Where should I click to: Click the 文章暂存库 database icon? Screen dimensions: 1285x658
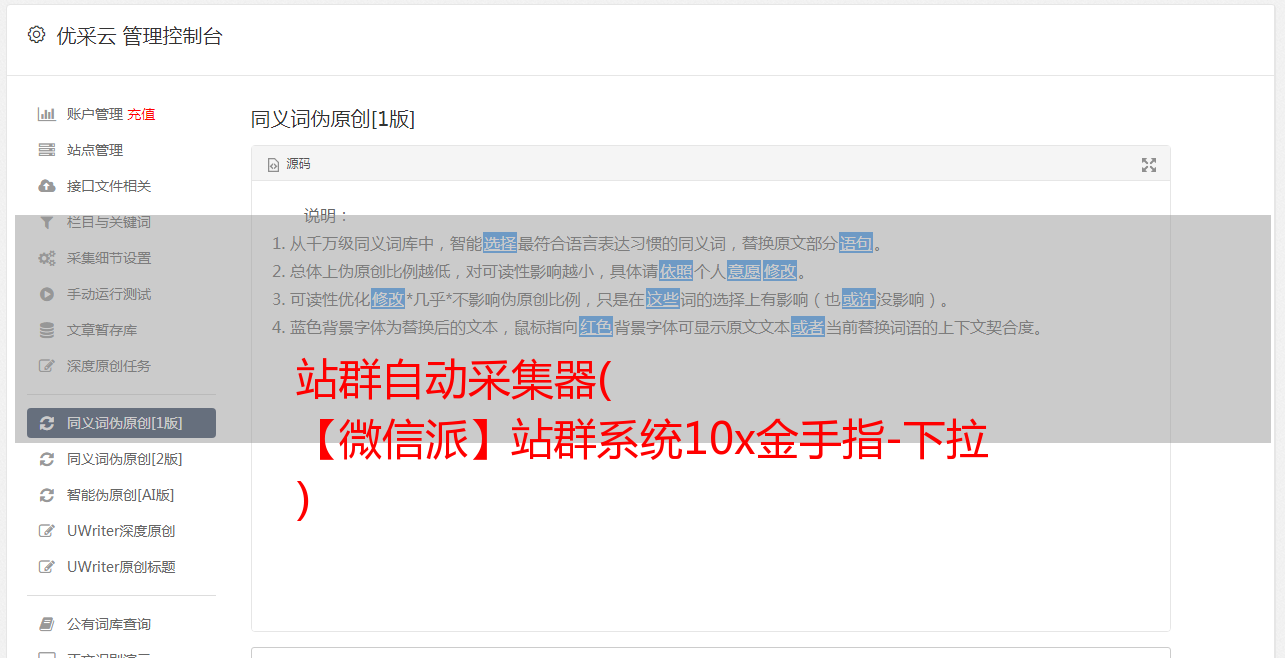46,330
